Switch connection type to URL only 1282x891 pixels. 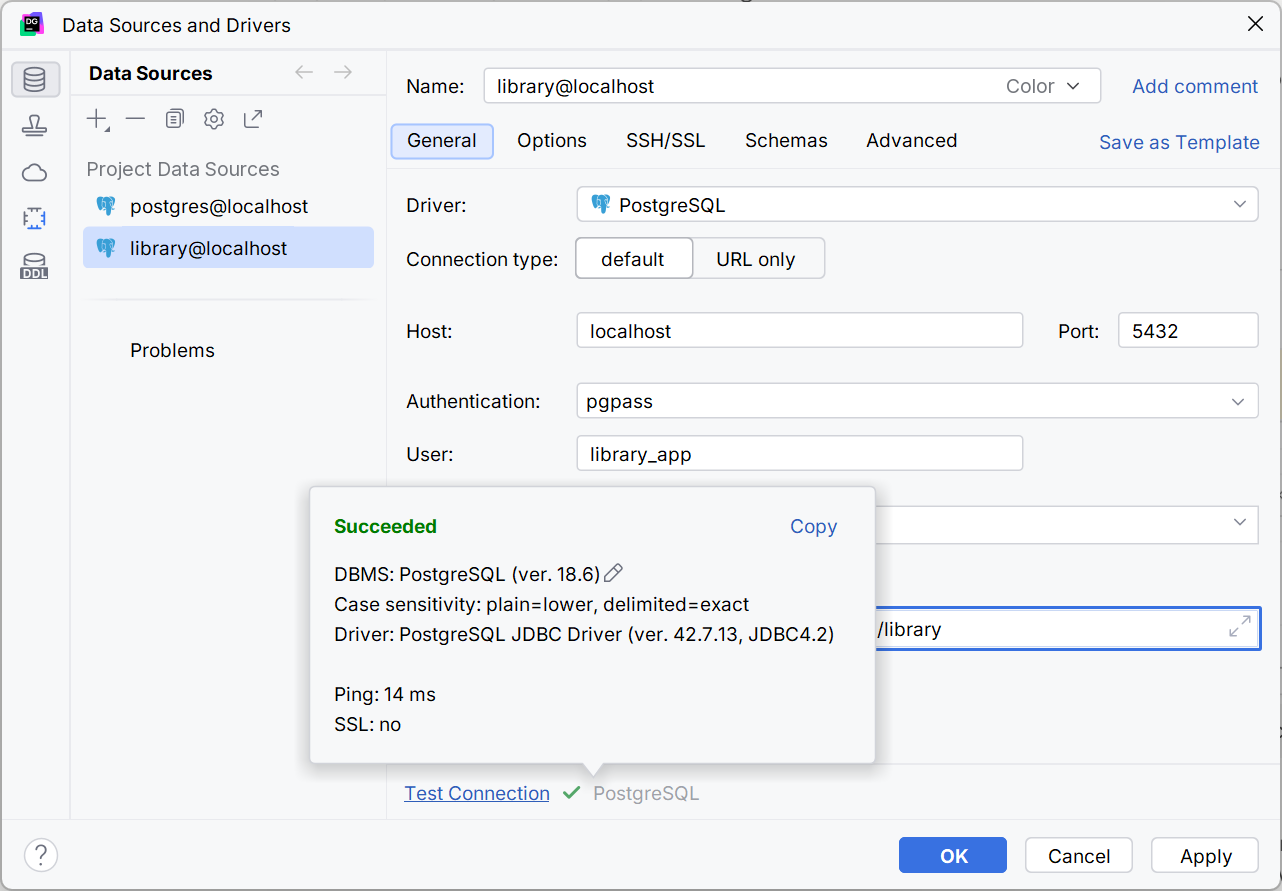[756, 259]
